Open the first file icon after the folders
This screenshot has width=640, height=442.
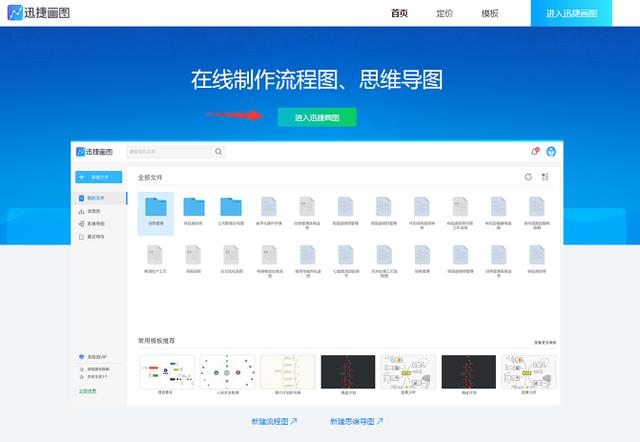pos(269,207)
